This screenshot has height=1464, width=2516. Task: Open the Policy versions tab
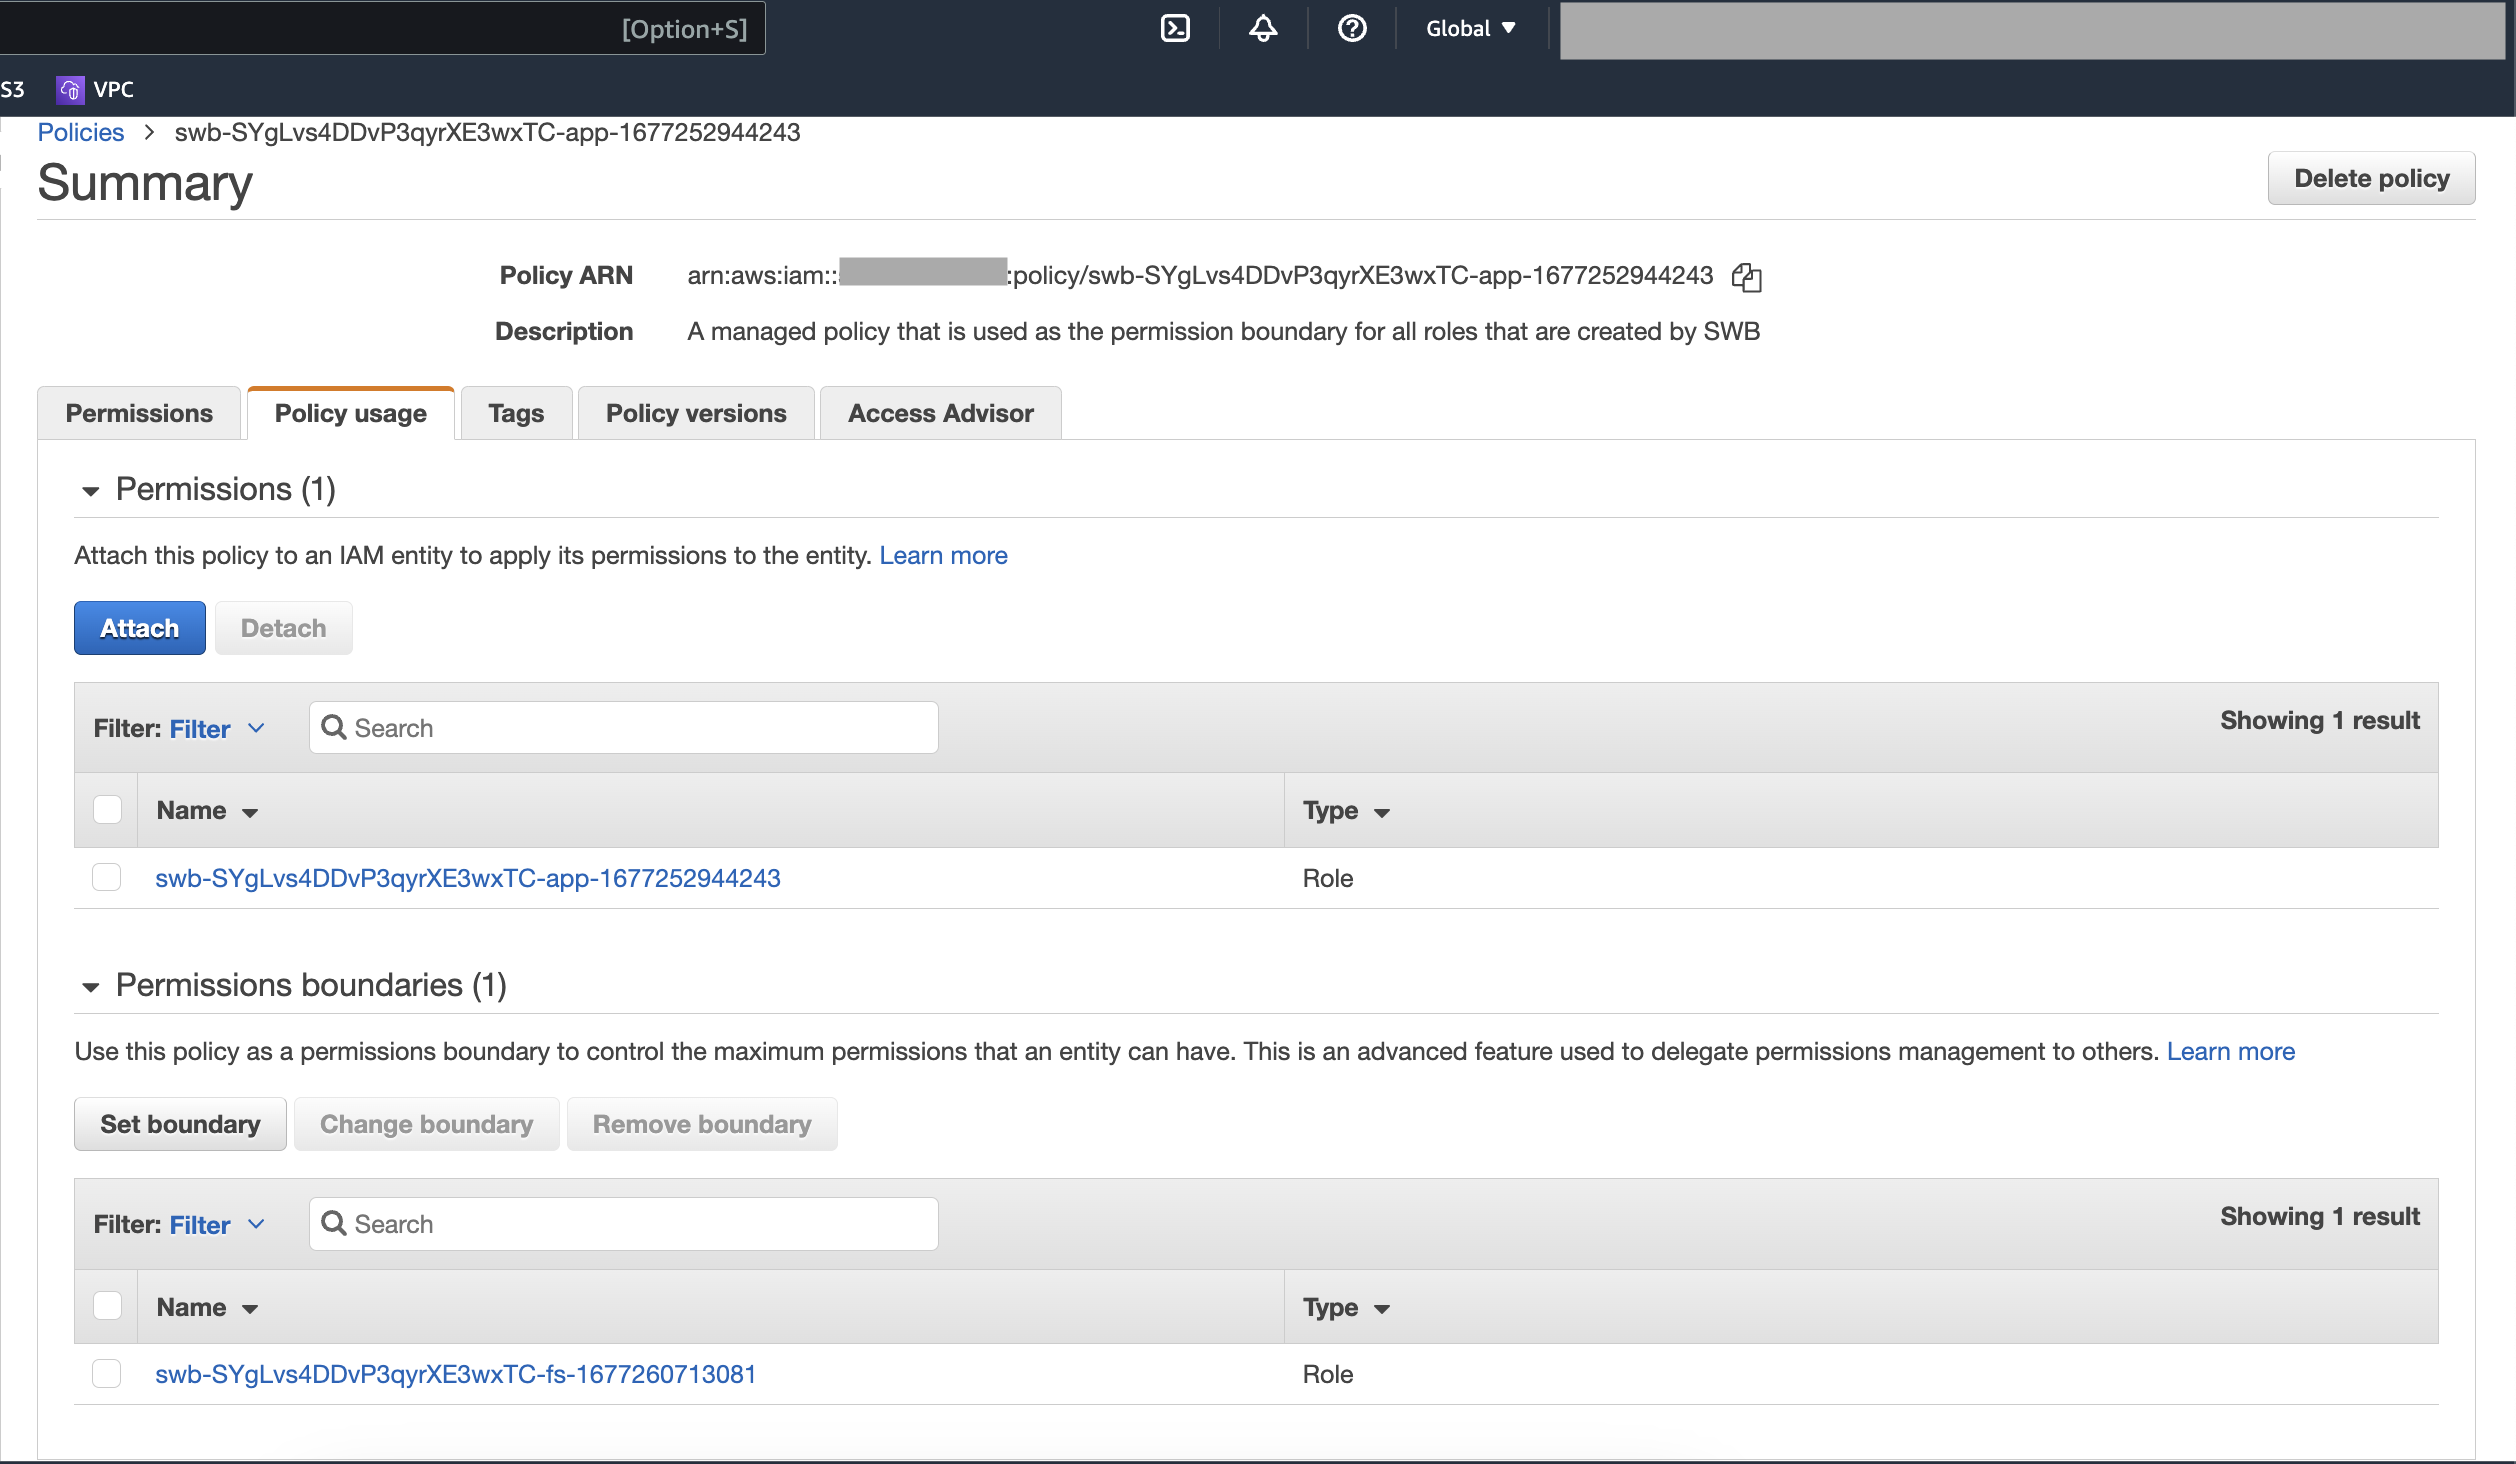point(695,413)
